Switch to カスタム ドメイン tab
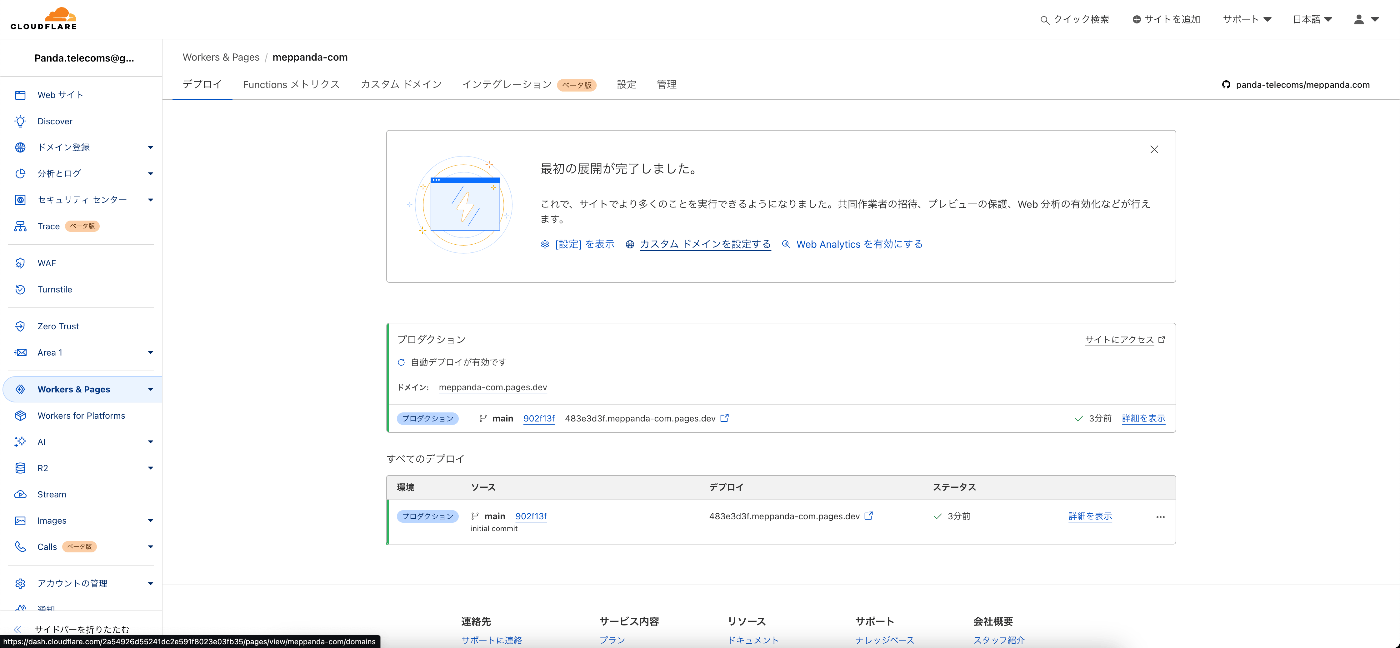Image resolution: width=1400 pixels, height=648 pixels. point(401,85)
